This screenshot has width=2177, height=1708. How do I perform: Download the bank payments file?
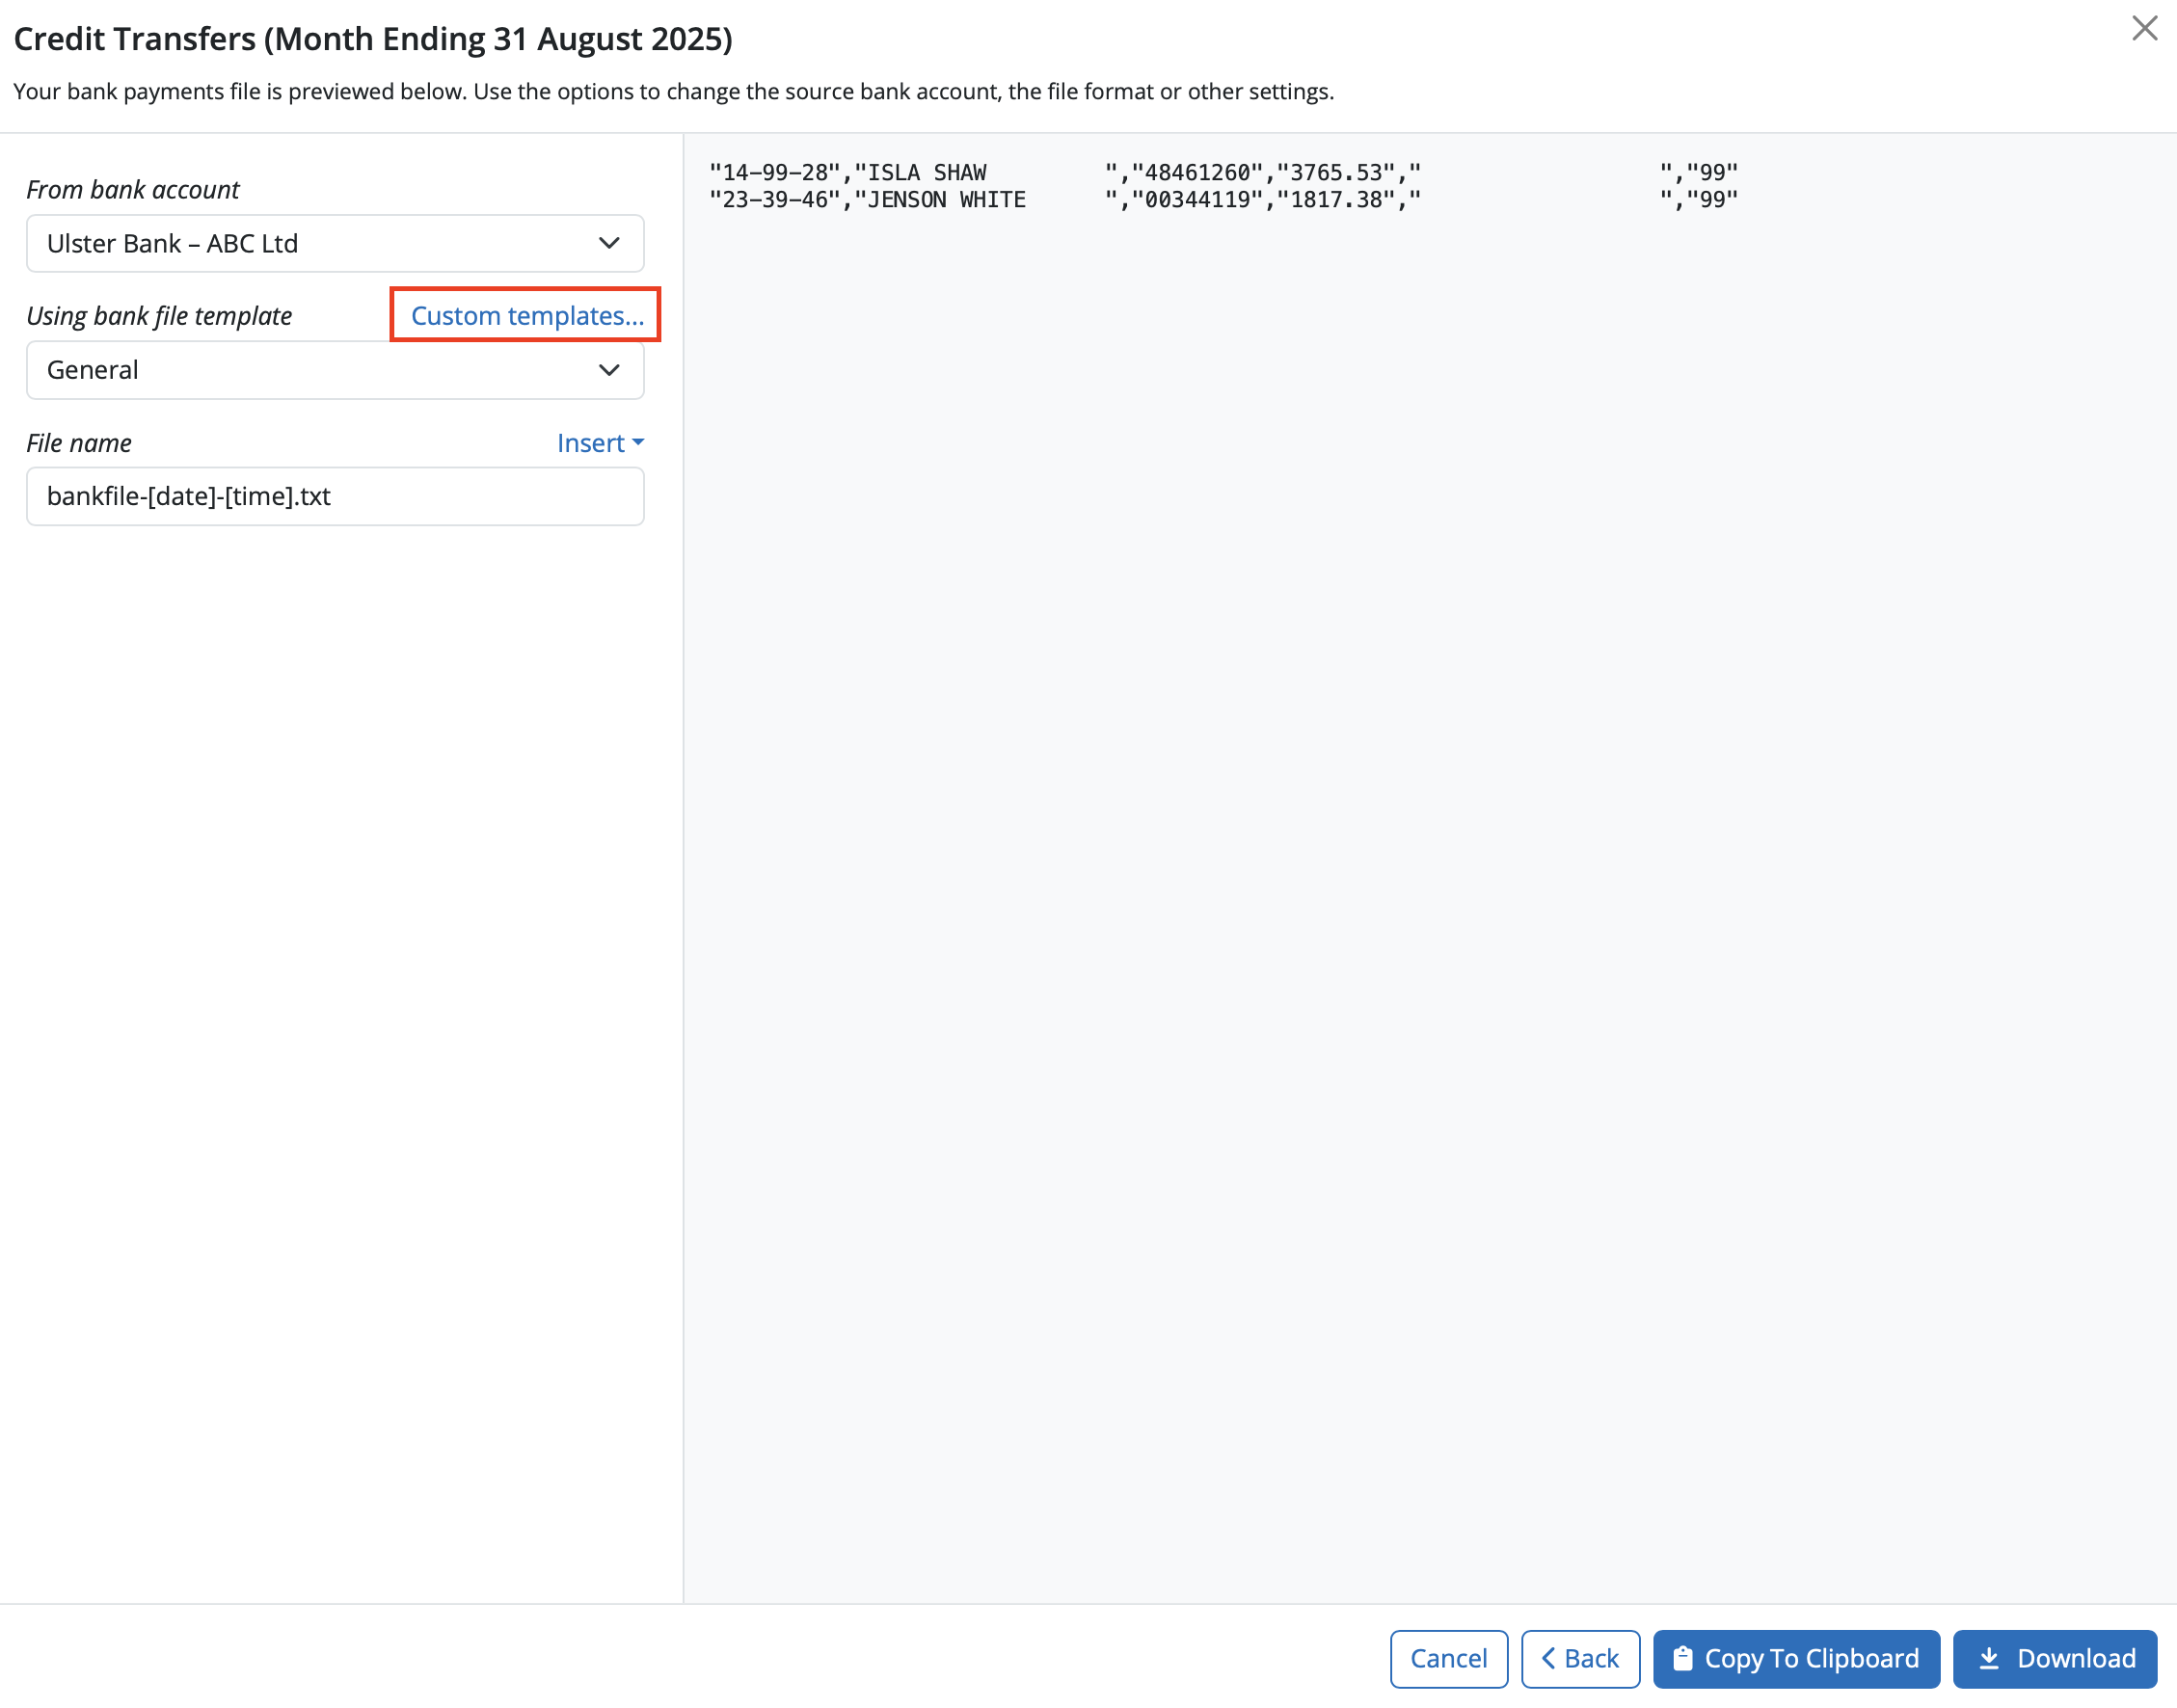(2054, 1658)
